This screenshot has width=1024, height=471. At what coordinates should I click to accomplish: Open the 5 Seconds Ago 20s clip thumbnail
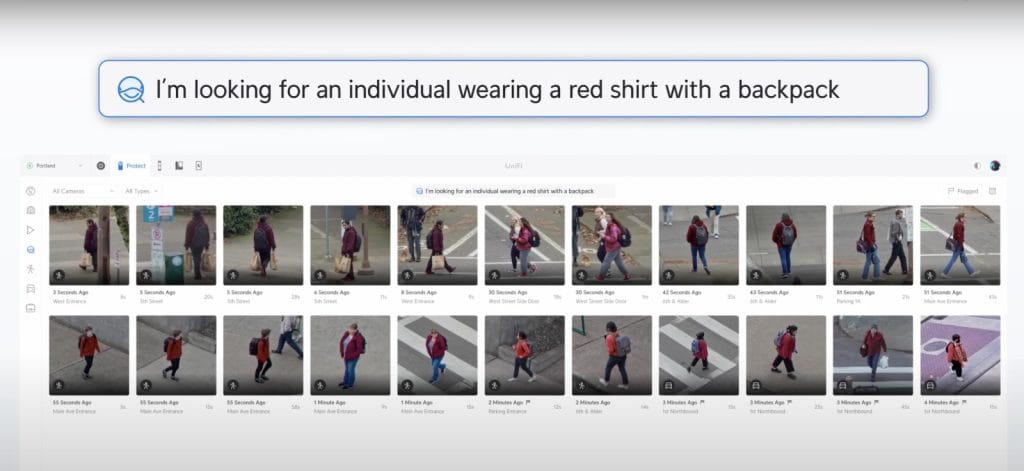176,245
